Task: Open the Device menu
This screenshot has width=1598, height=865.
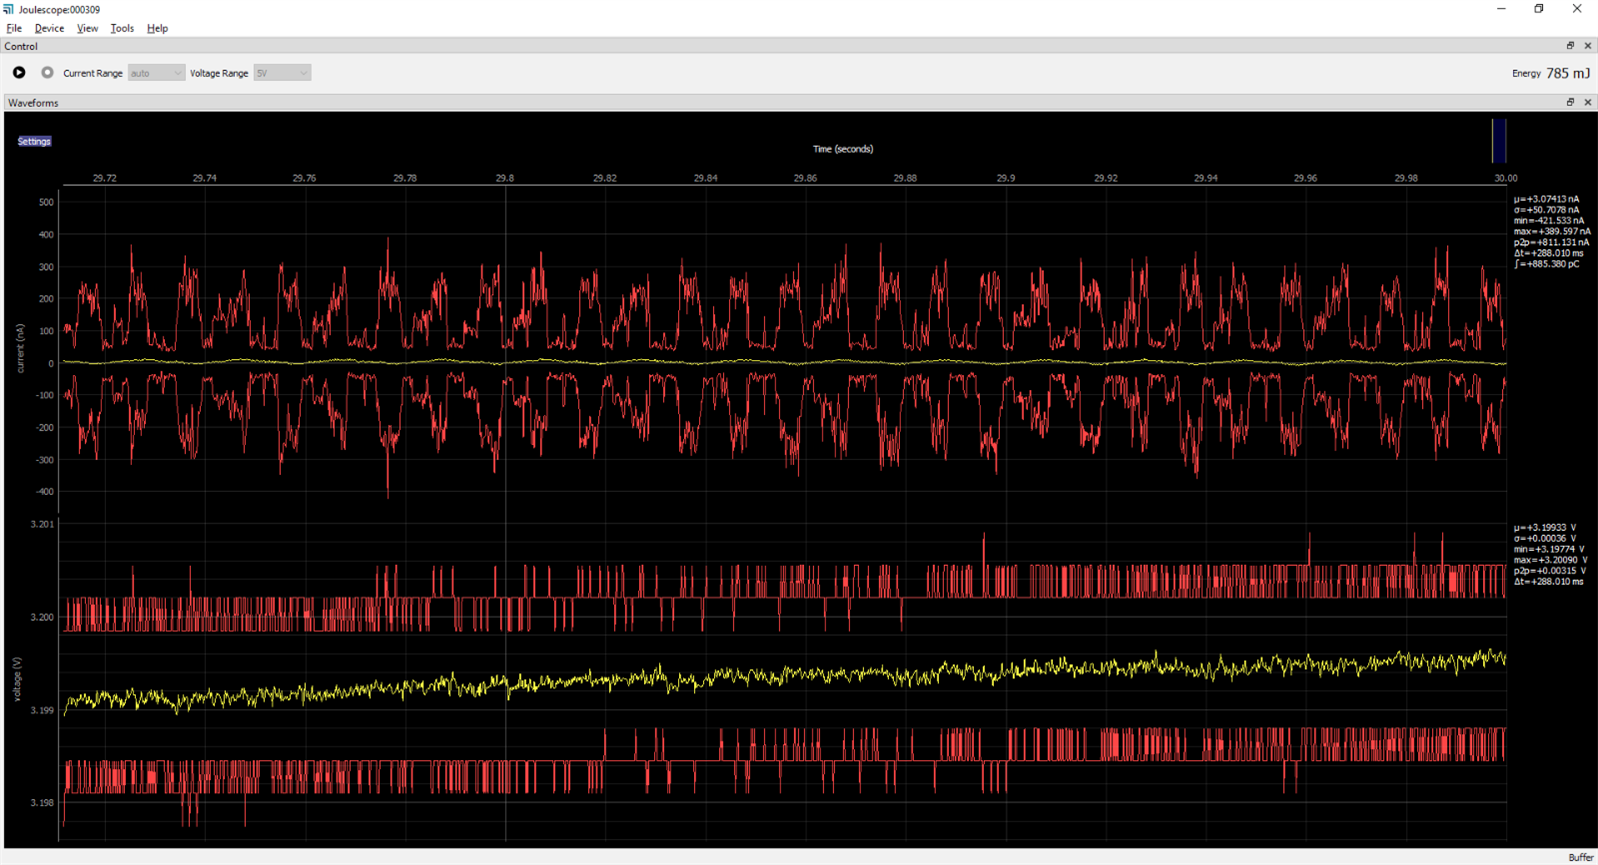Action: (49, 28)
